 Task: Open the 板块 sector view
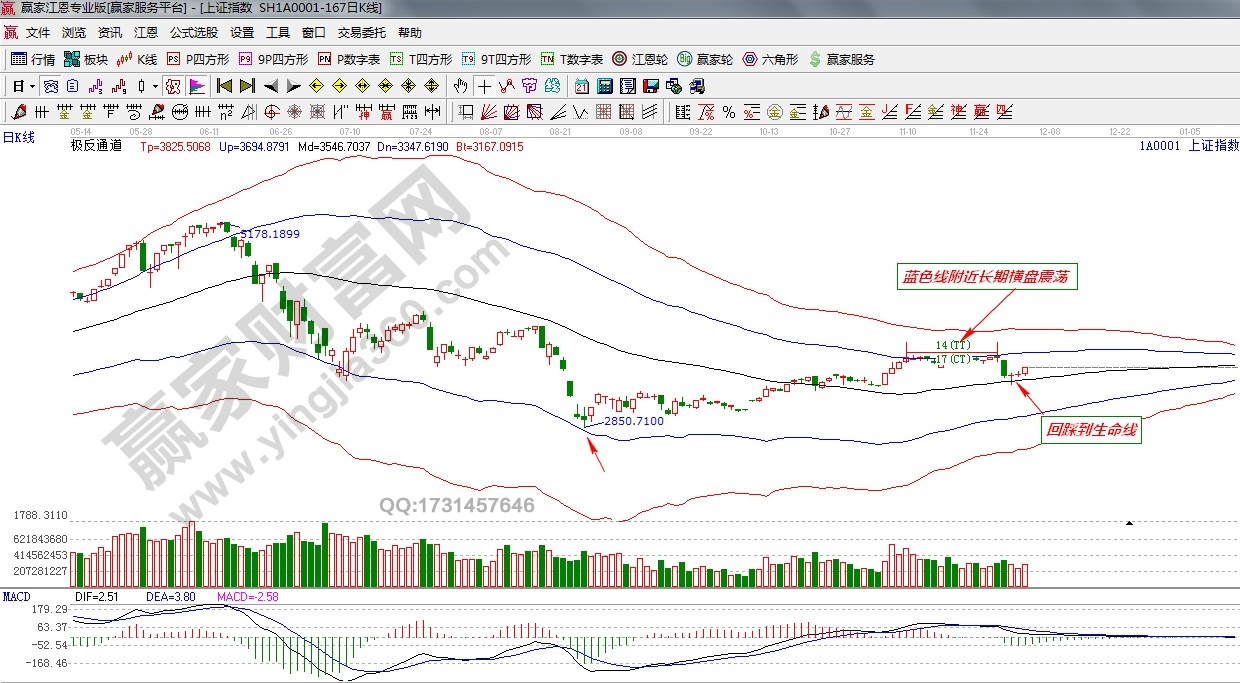point(86,59)
